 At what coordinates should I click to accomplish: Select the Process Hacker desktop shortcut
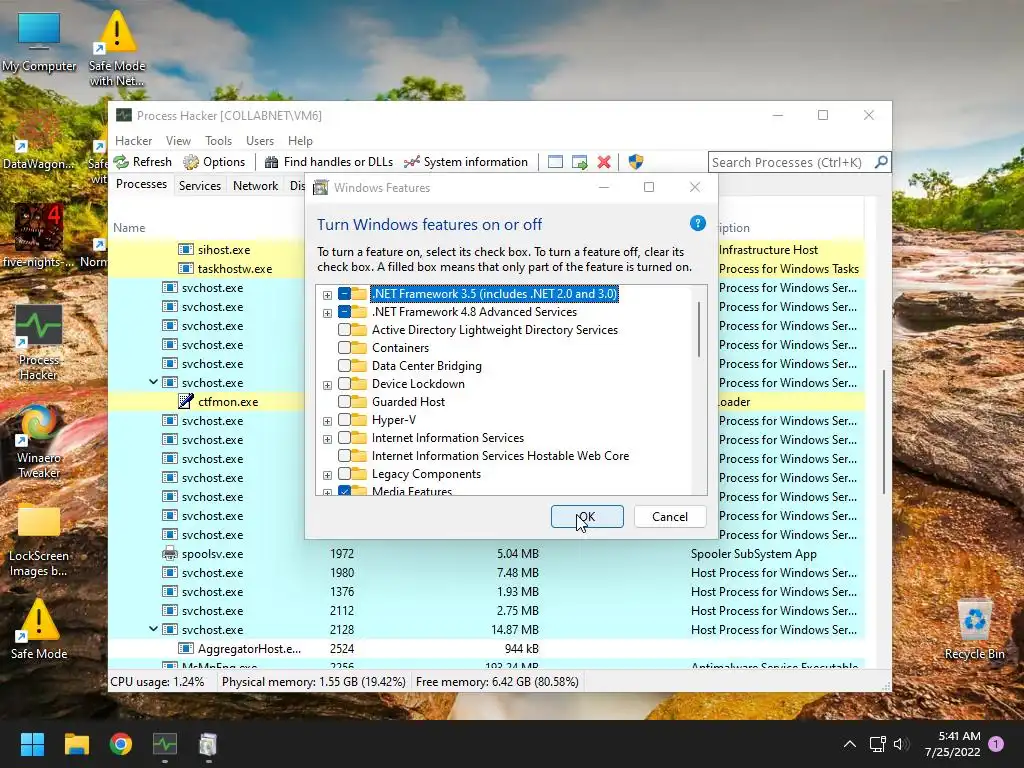(39, 343)
